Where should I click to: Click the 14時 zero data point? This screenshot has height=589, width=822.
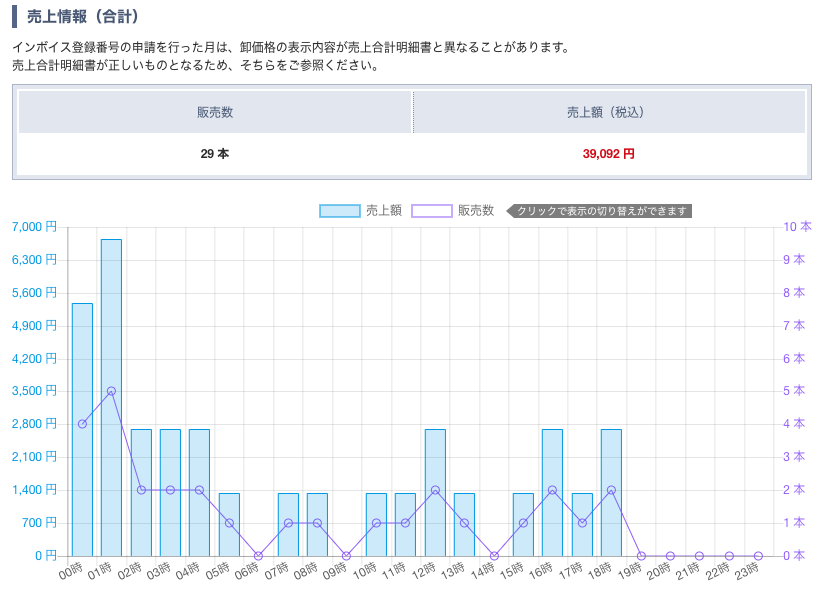tap(494, 555)
